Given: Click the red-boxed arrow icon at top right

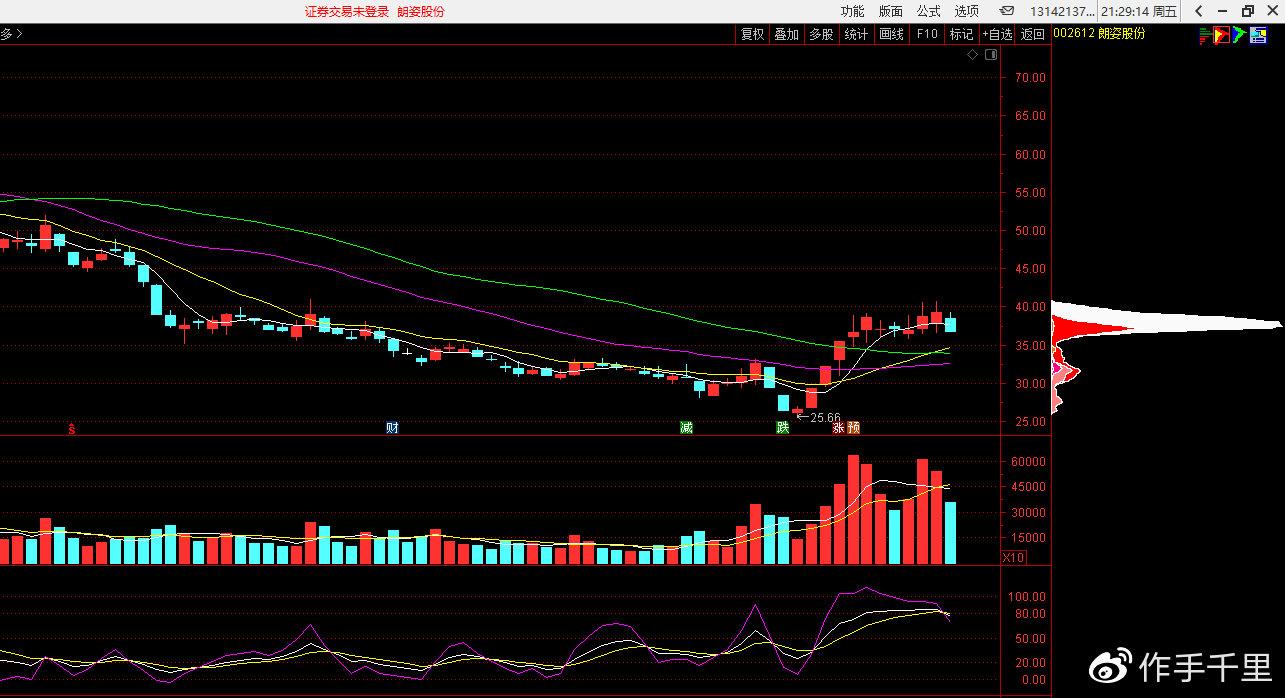Looking at the screenshot, I should (x=1222, y=34).
